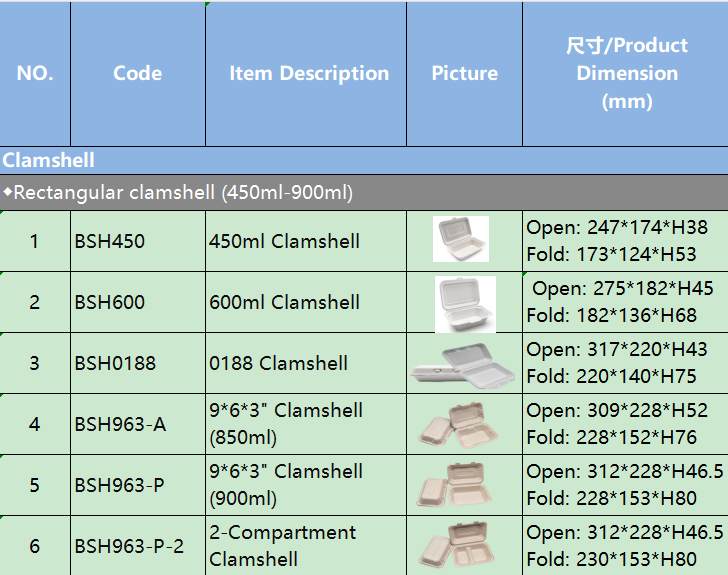Screen dimensions: 728x575
Task: Click the 0188 Clamshell product photo
Action: coord(463,364)
